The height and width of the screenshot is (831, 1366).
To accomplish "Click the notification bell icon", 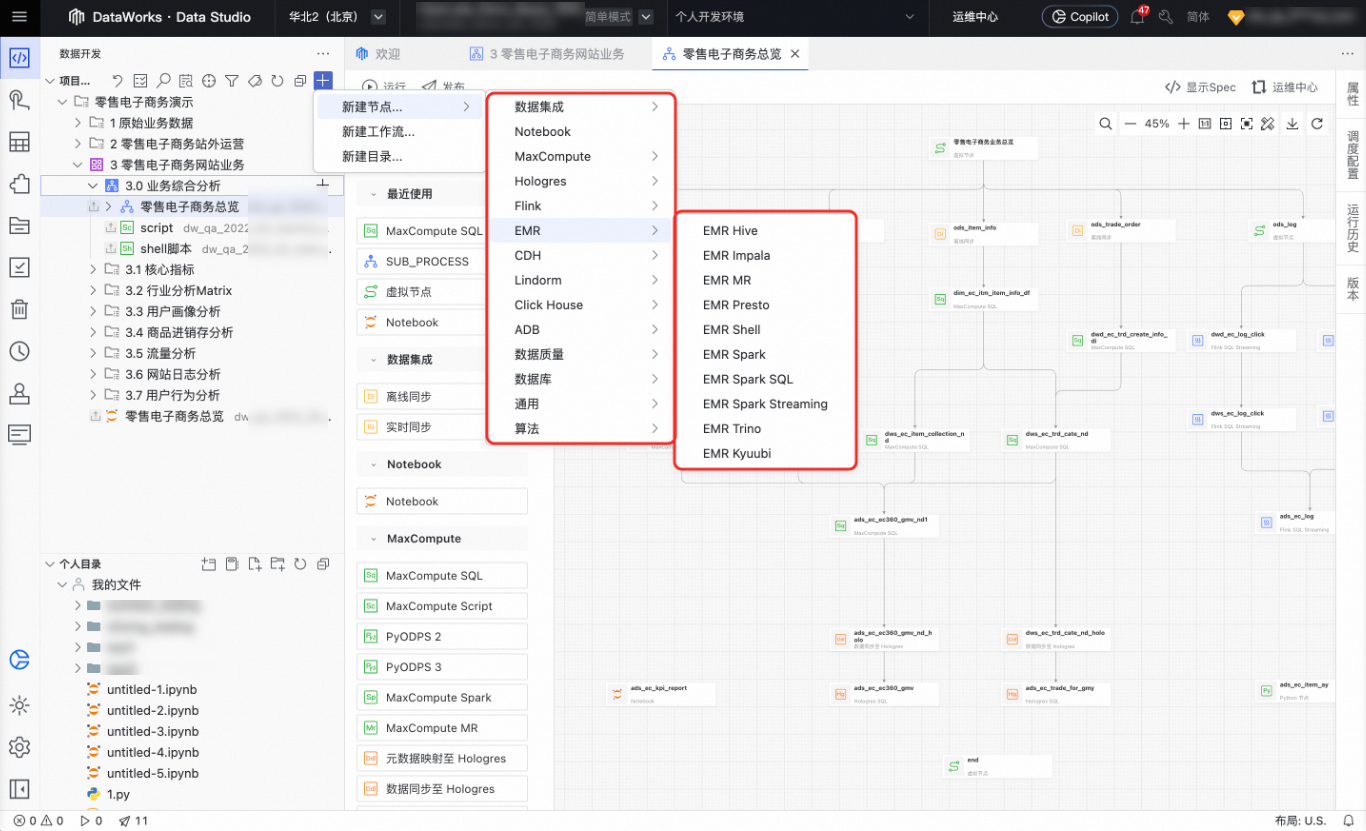I will pyautogui.click(x=1137, y=17).
